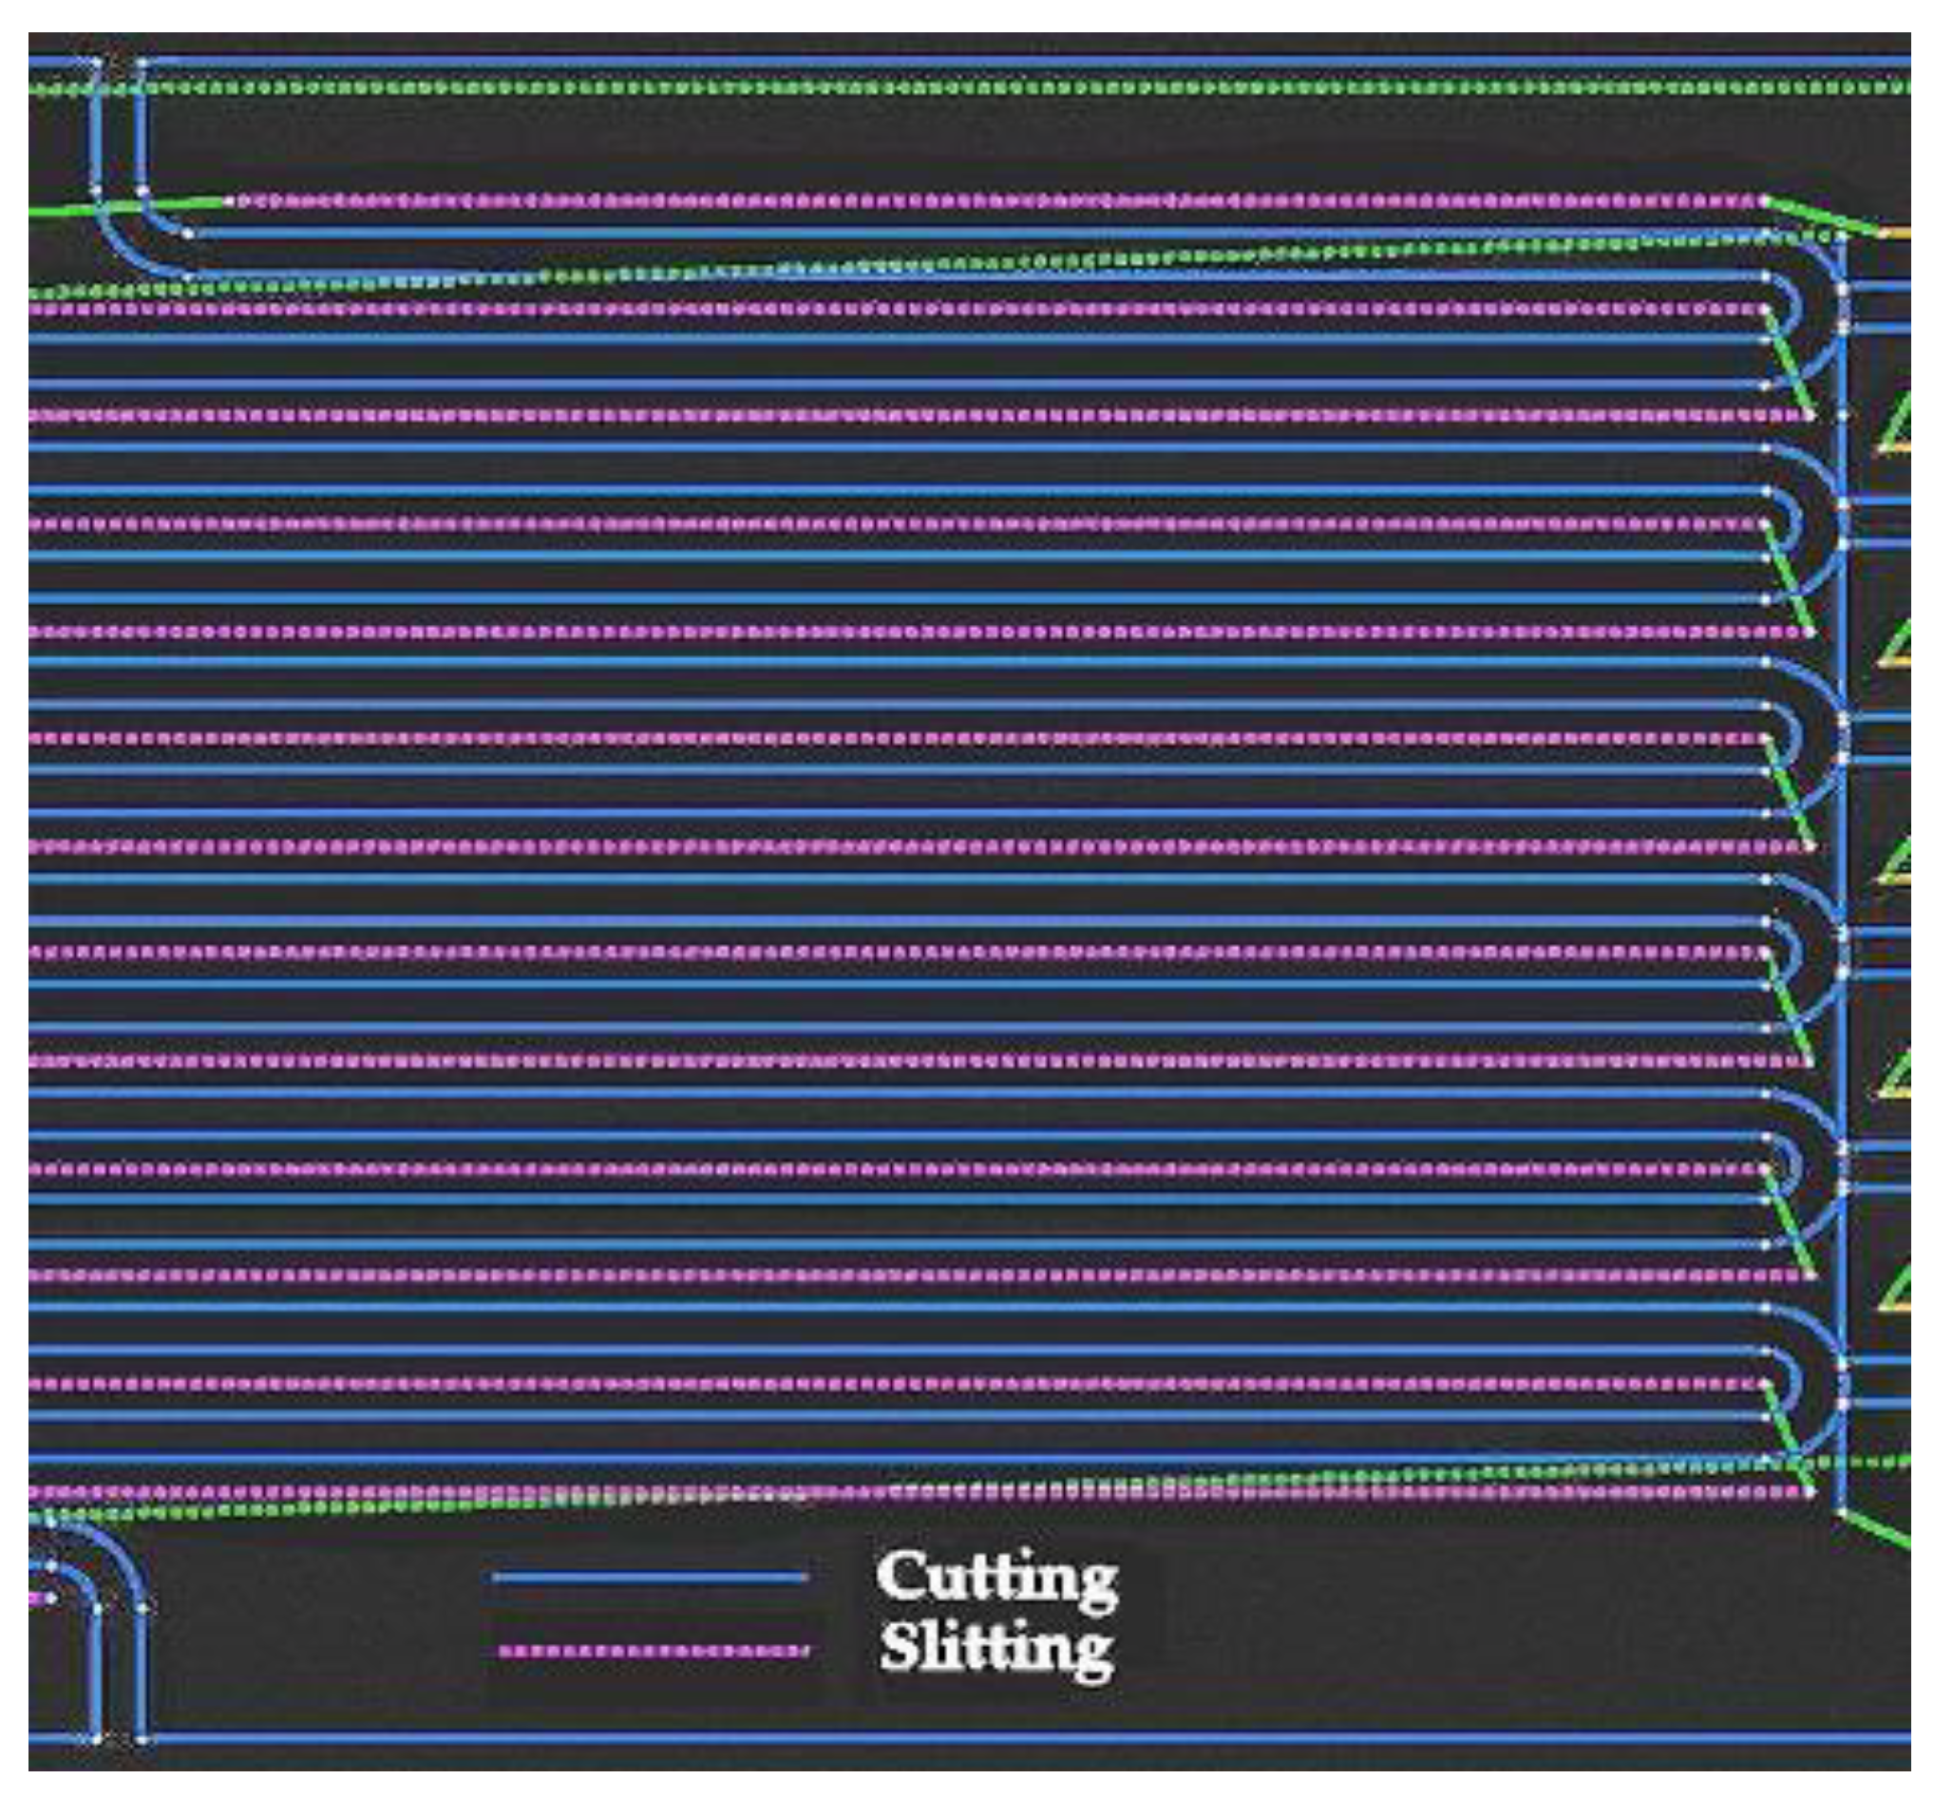Click the bottommost blue U-turn curve on right
The image size is (1934, 1797).
pos(1800,1383)
